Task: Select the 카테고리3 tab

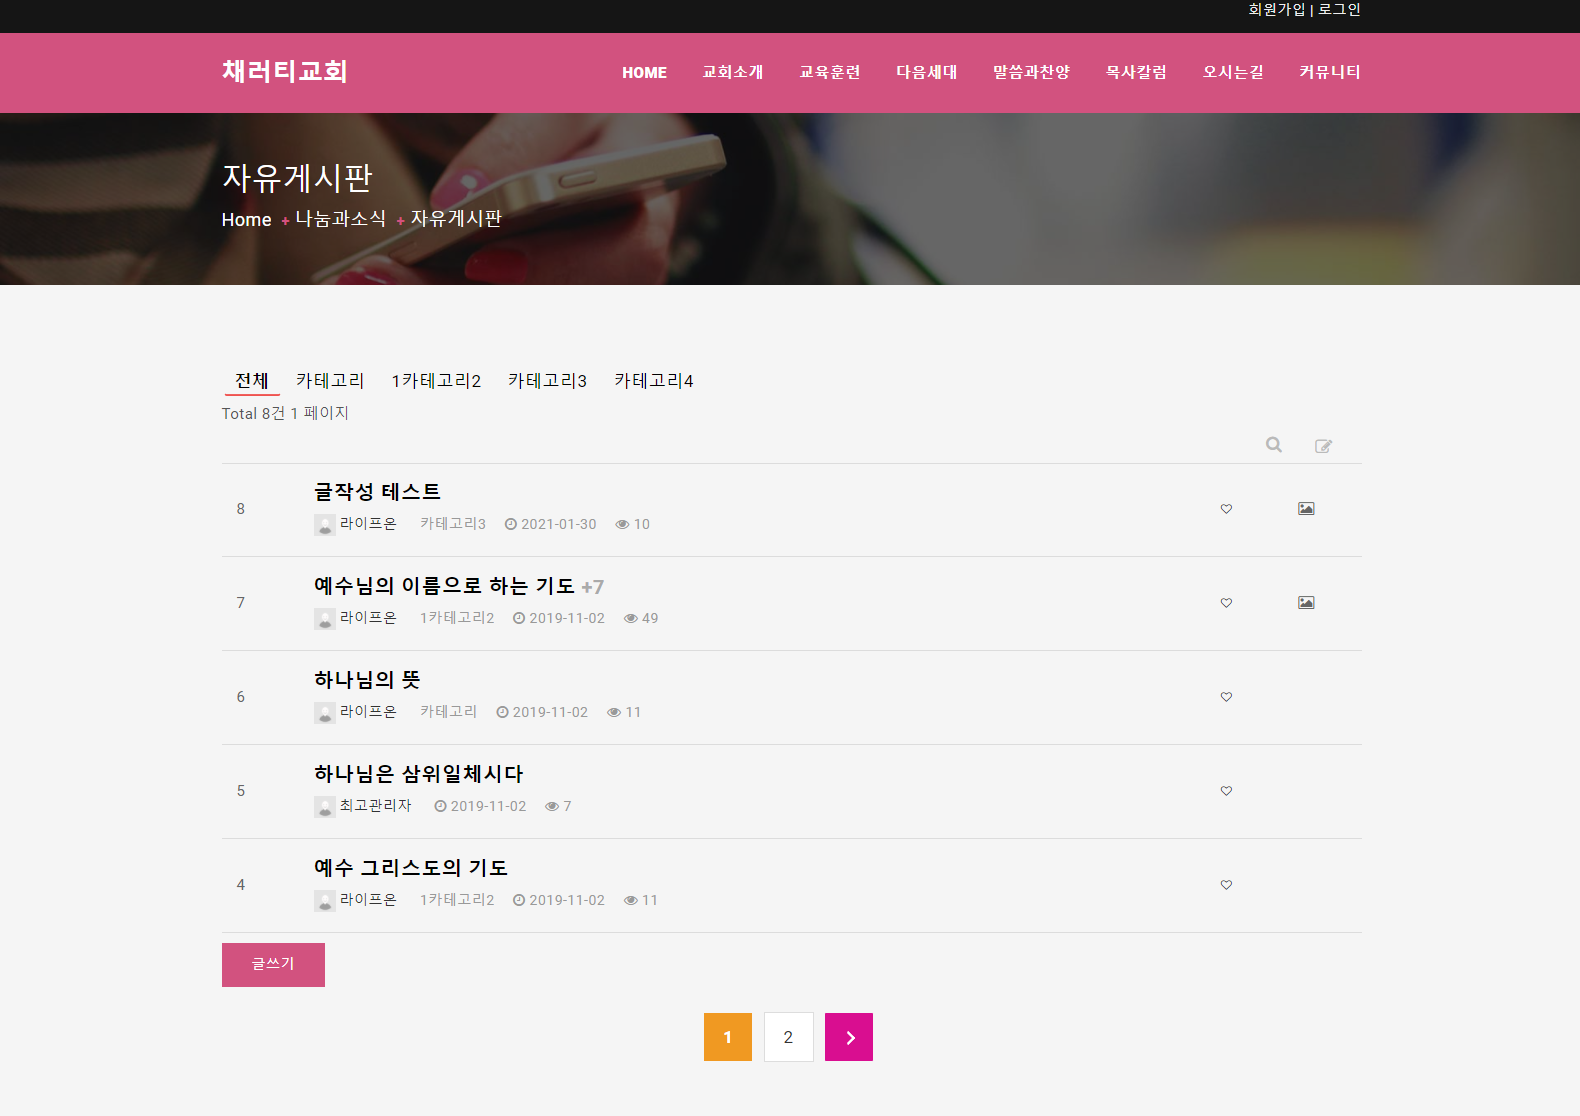Action: (x=547, y=381)
